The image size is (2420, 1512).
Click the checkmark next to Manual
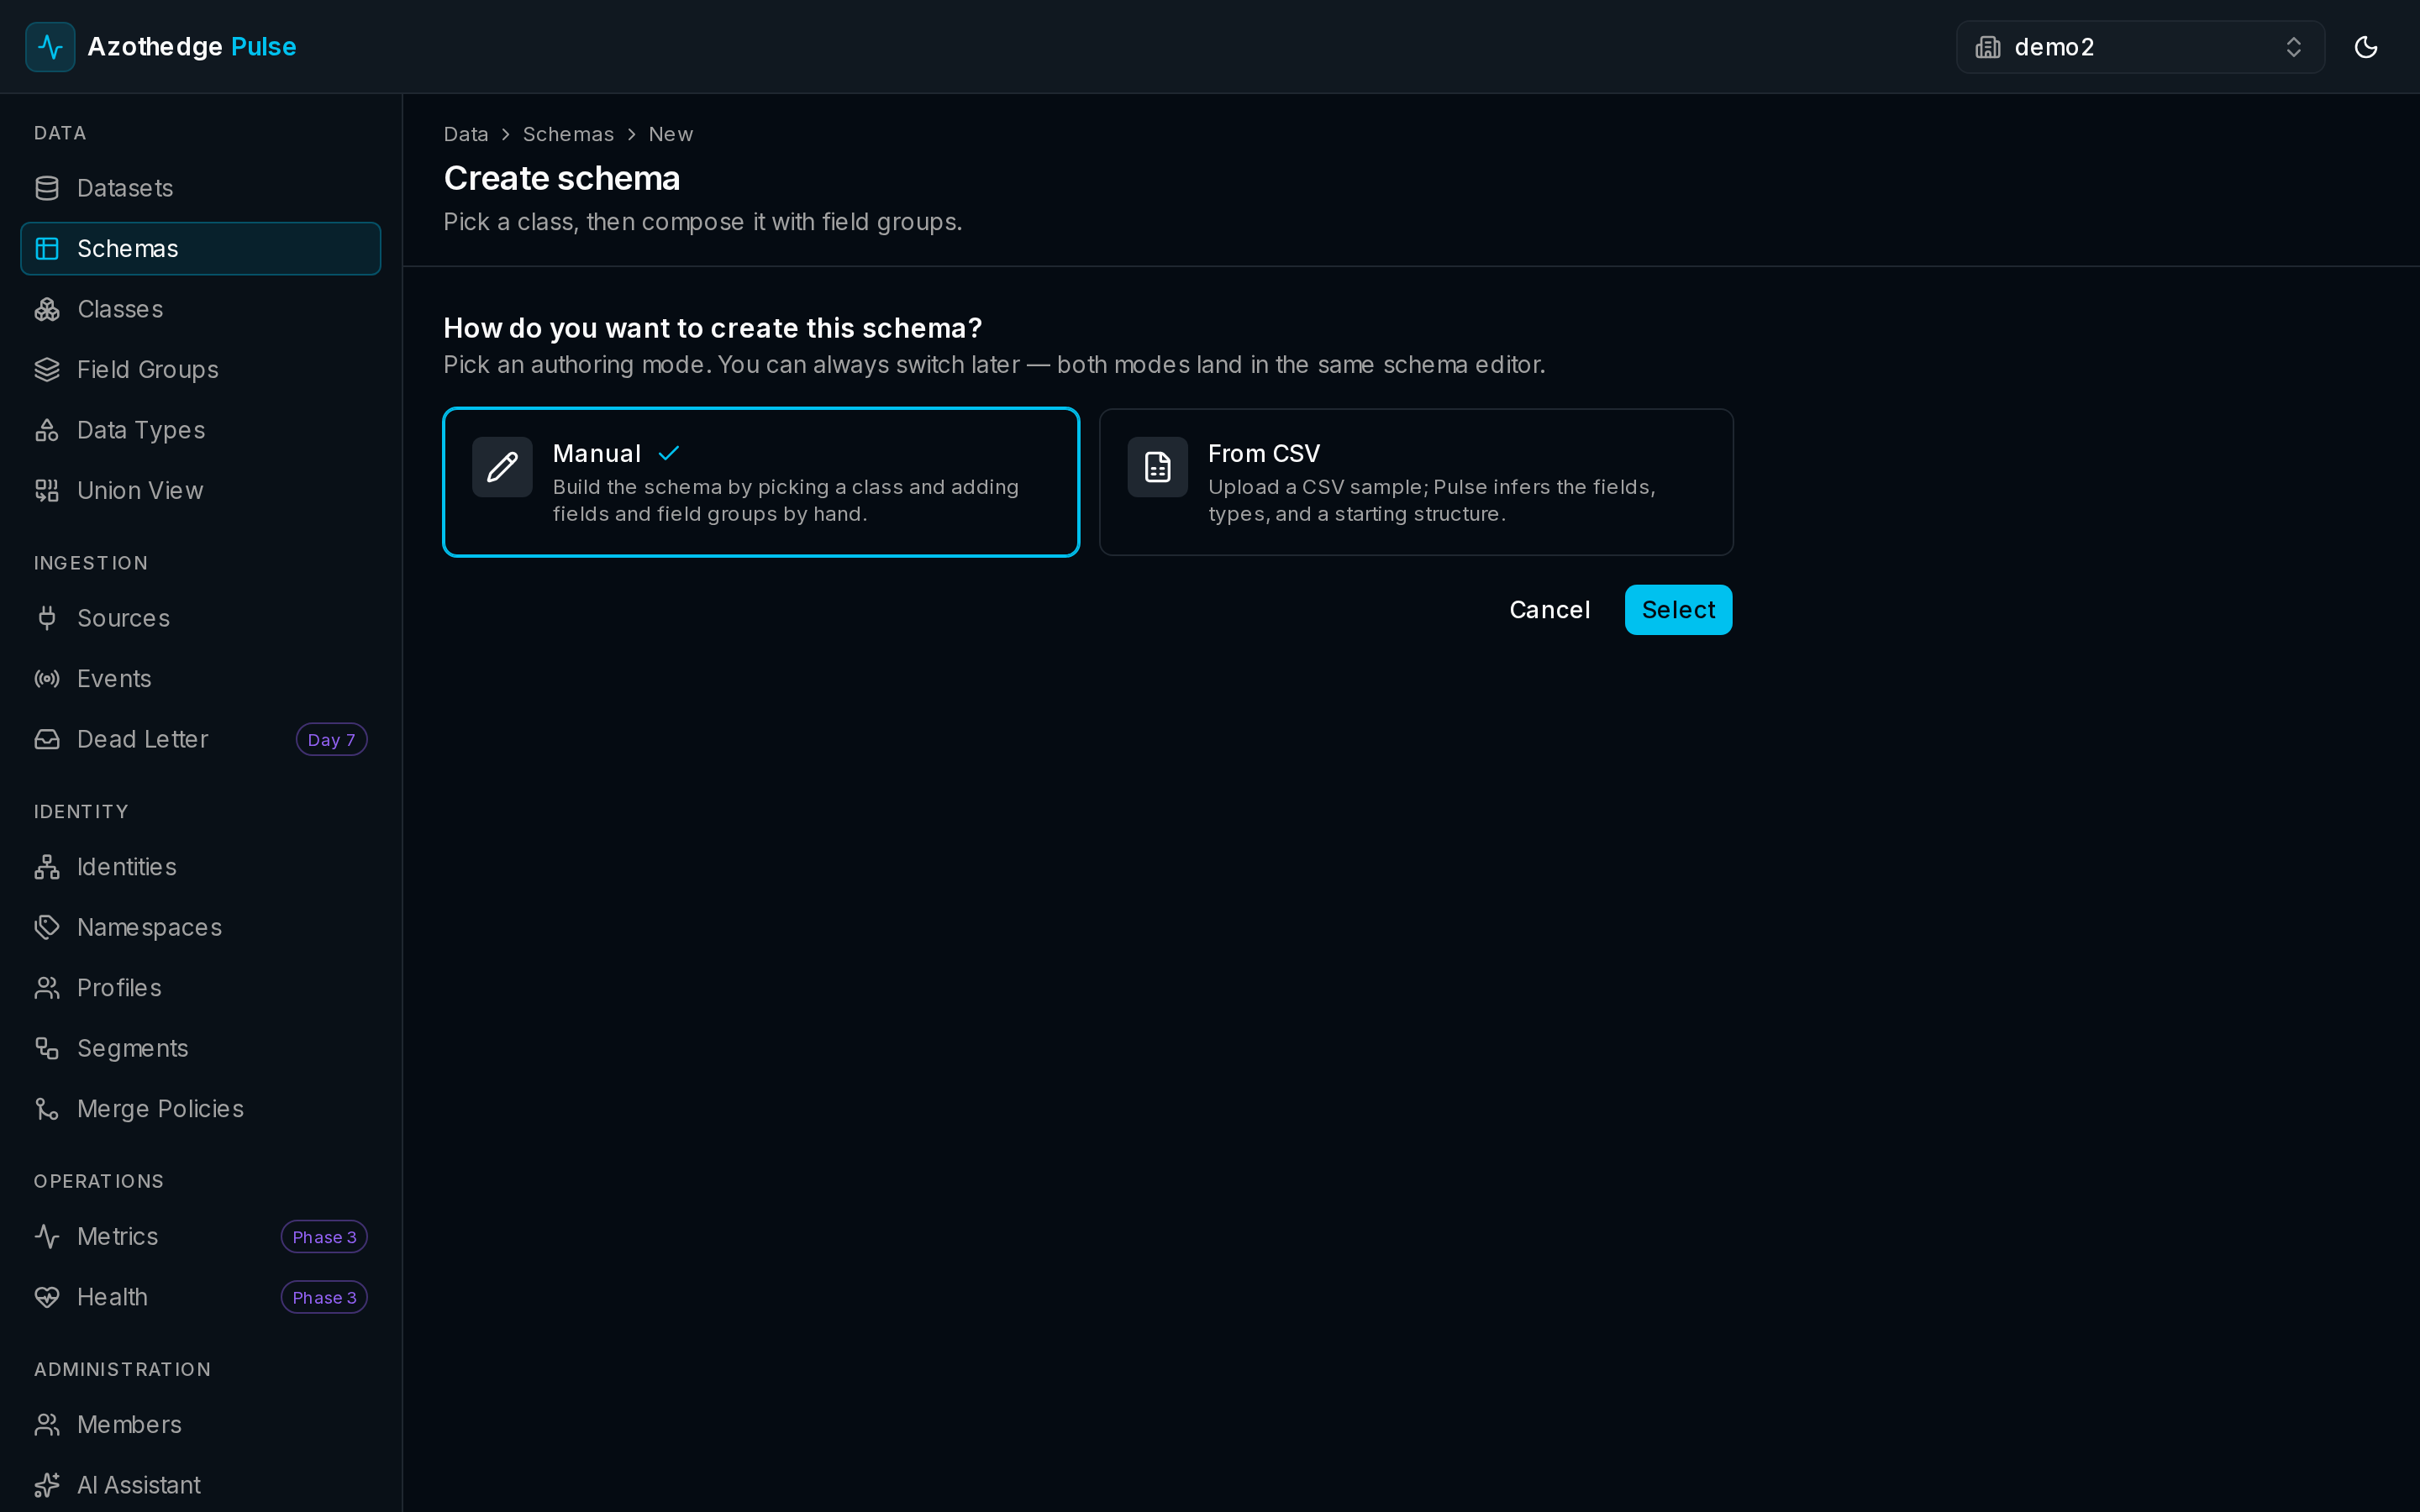[x=669, y=453]
